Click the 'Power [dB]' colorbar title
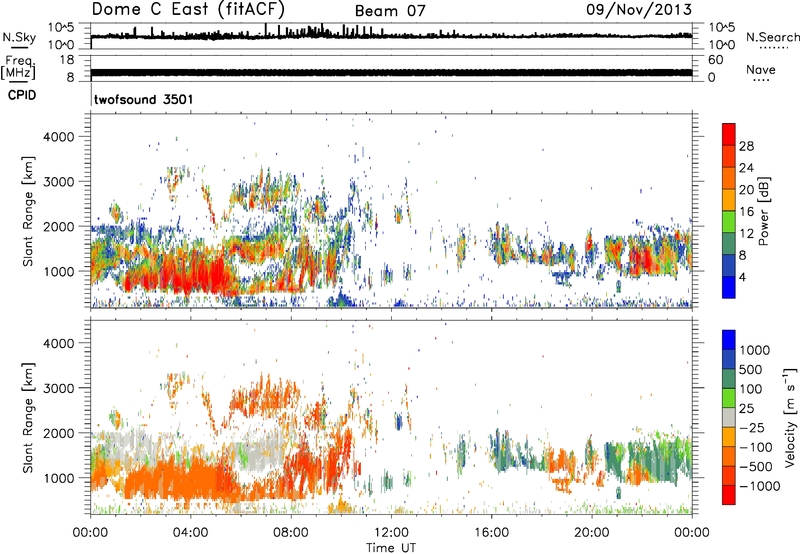The image size is (800, 554). coord(764,211)
